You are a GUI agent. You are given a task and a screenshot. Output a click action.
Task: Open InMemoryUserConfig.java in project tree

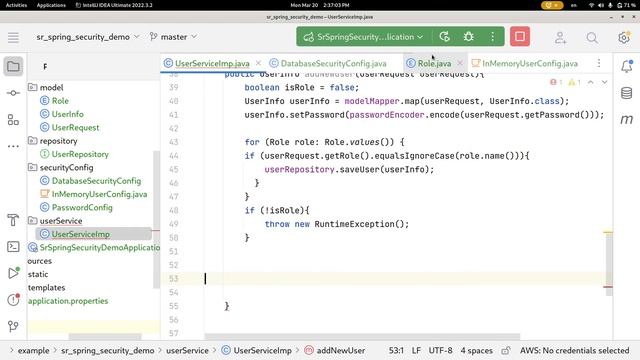[x=99, y=194]
